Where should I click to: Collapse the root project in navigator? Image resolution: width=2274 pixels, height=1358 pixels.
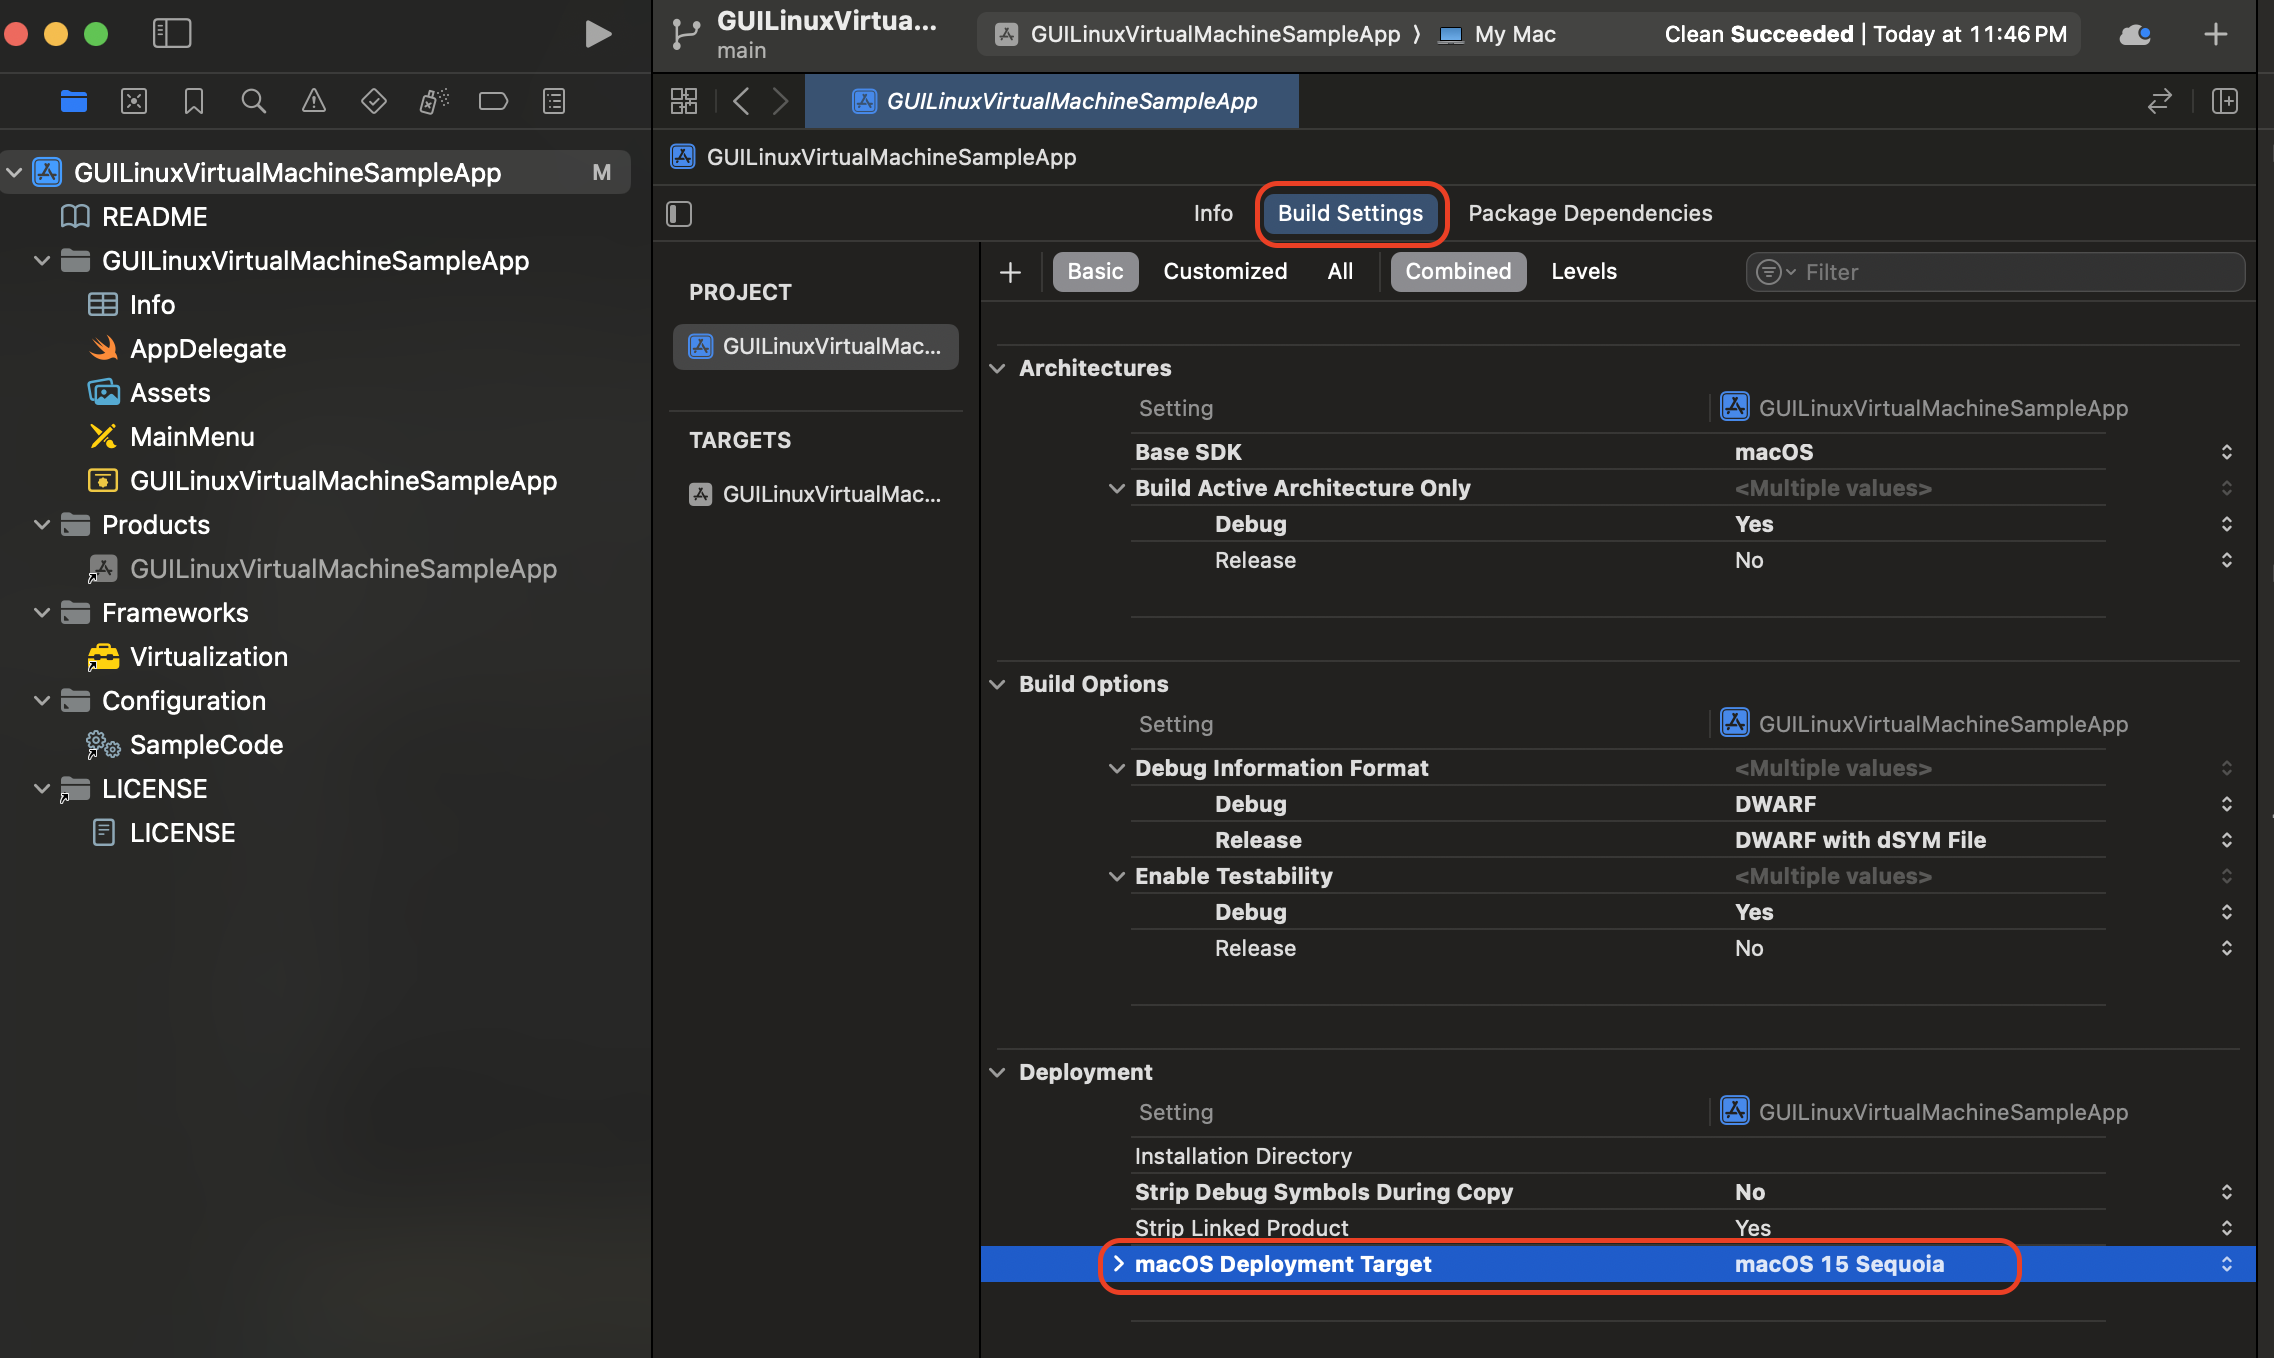click(14, 172)
